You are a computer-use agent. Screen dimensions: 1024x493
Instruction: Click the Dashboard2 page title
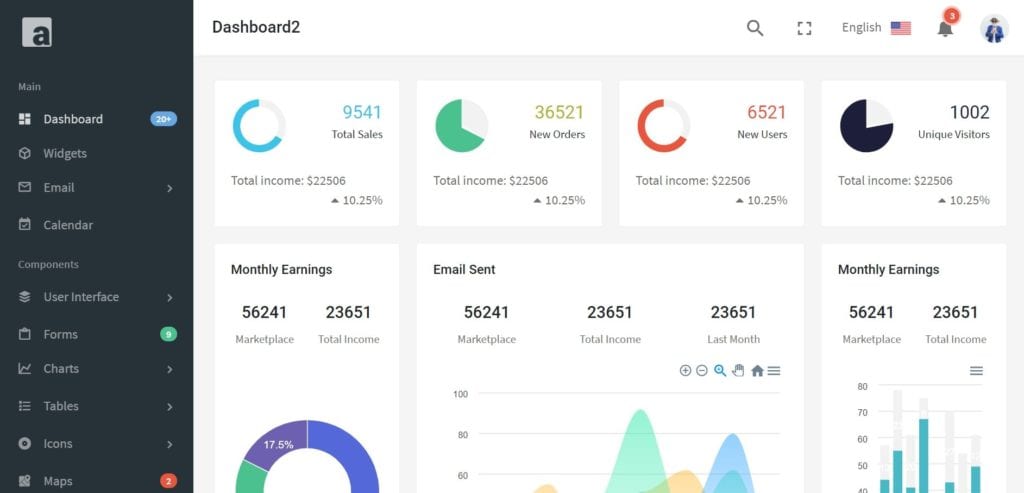click(256, 27)
